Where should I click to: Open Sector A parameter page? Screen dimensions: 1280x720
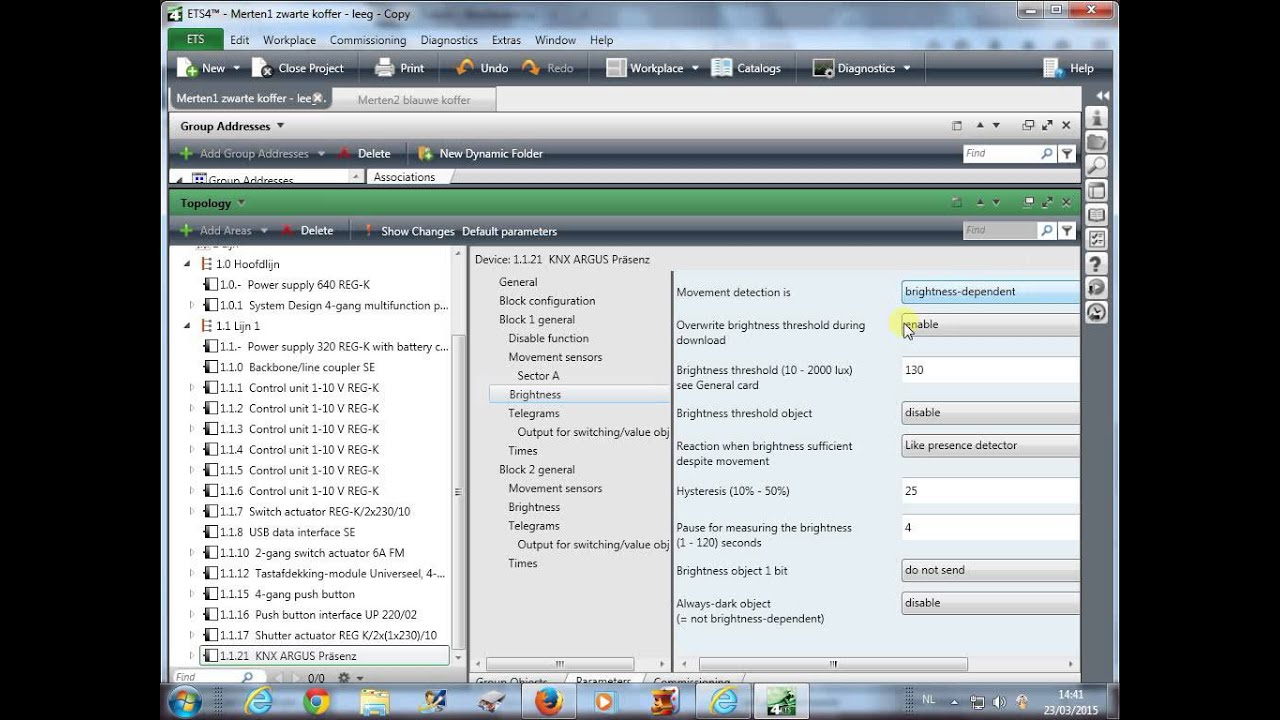(x=538, y=376)
